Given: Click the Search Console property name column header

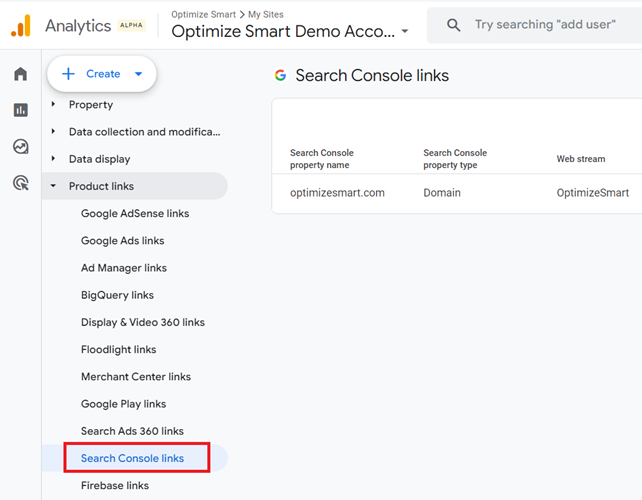Looking at the screenshot, I should tap(322, 159).
